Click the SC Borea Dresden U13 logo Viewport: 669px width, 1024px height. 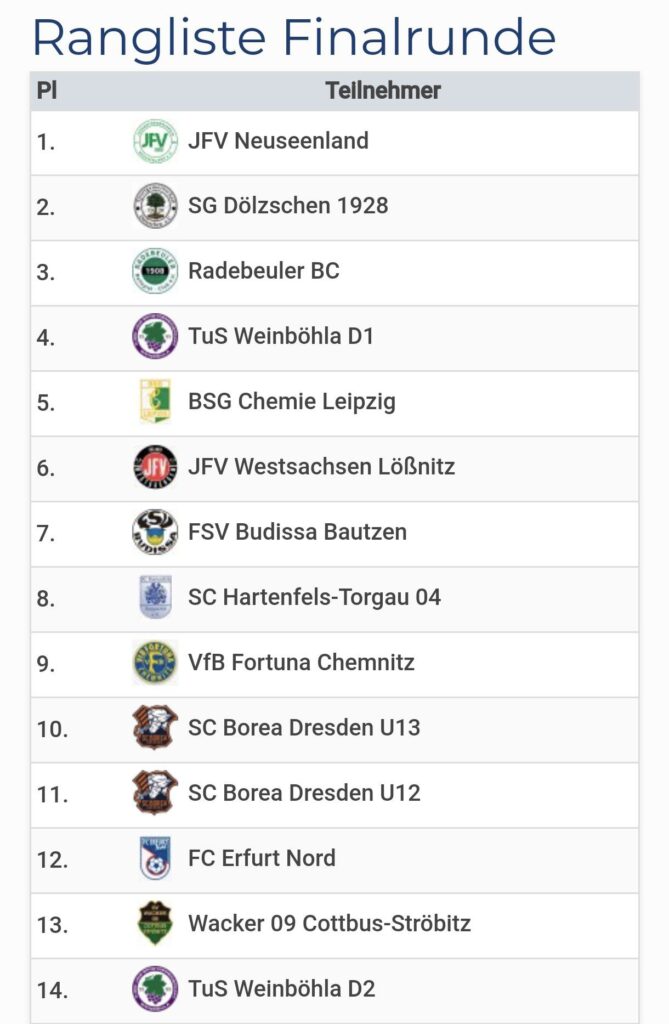155,728
